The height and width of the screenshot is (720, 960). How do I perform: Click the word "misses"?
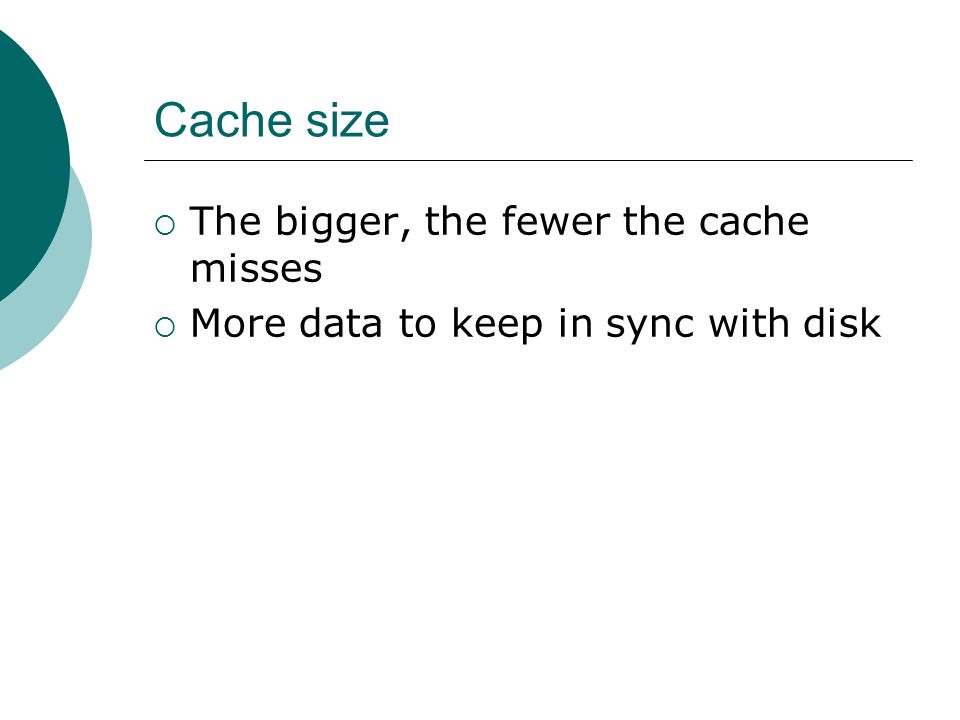(256, 269)
